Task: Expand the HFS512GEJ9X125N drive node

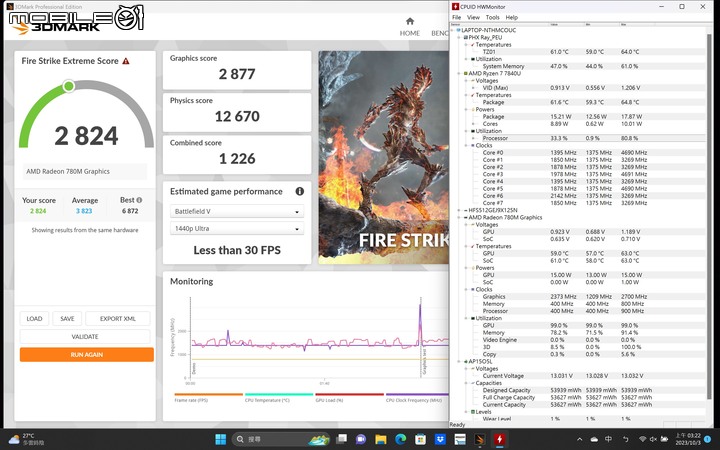Action: click(x=459, y=210)
